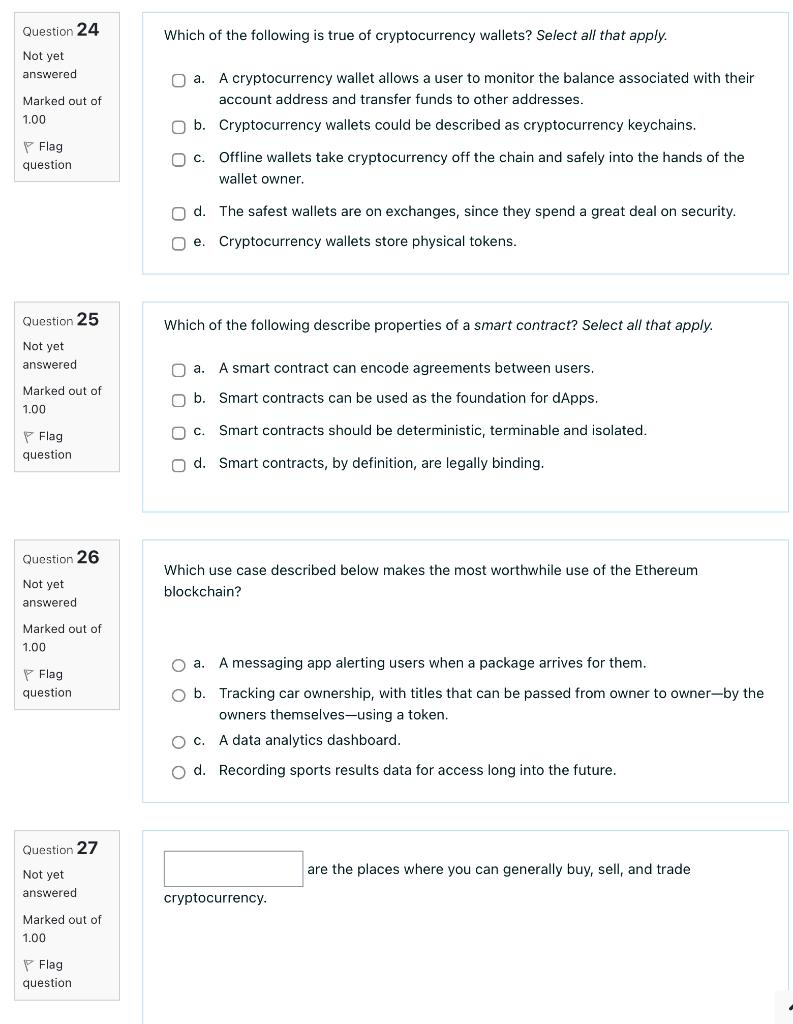Check option b describing wallets as keychains
Screen dimensions: 793x1024
[178, 126]
